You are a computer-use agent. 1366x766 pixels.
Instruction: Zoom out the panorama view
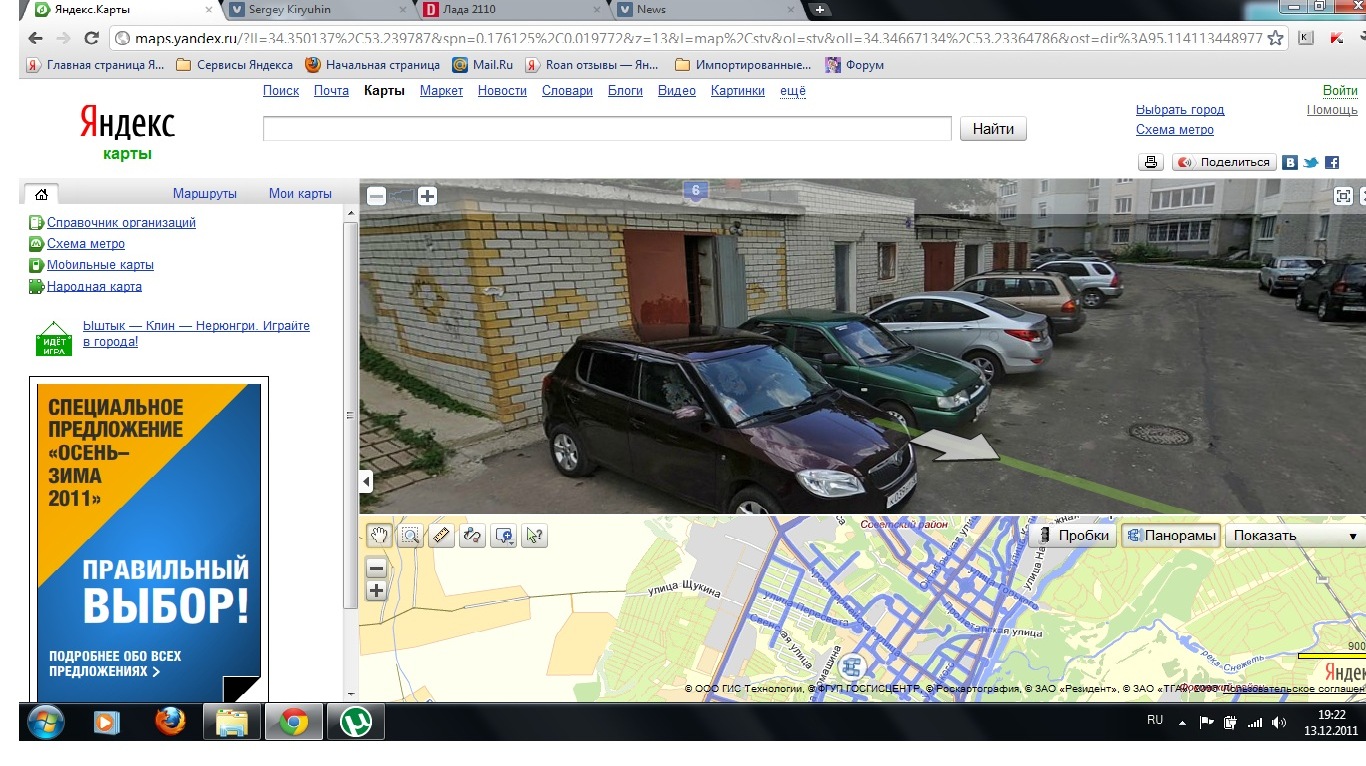pos(376,196)
